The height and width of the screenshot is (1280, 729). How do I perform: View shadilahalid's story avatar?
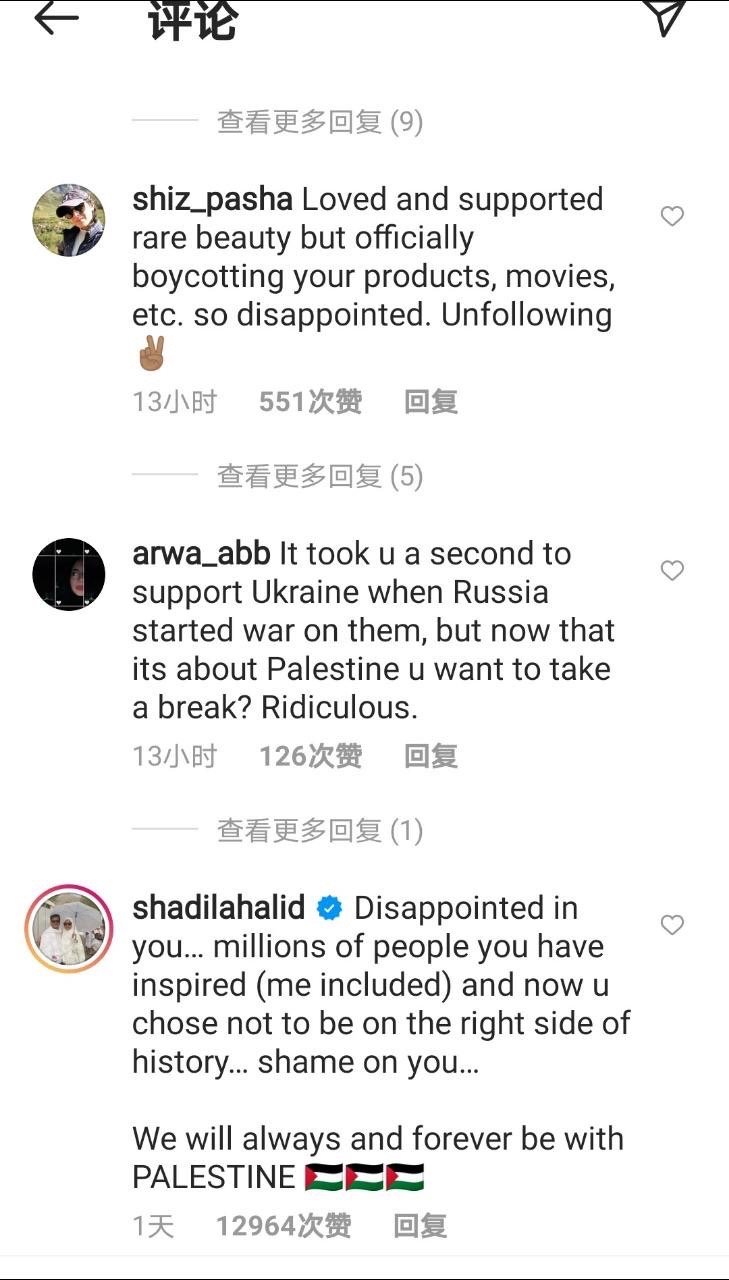pos(69,929)
